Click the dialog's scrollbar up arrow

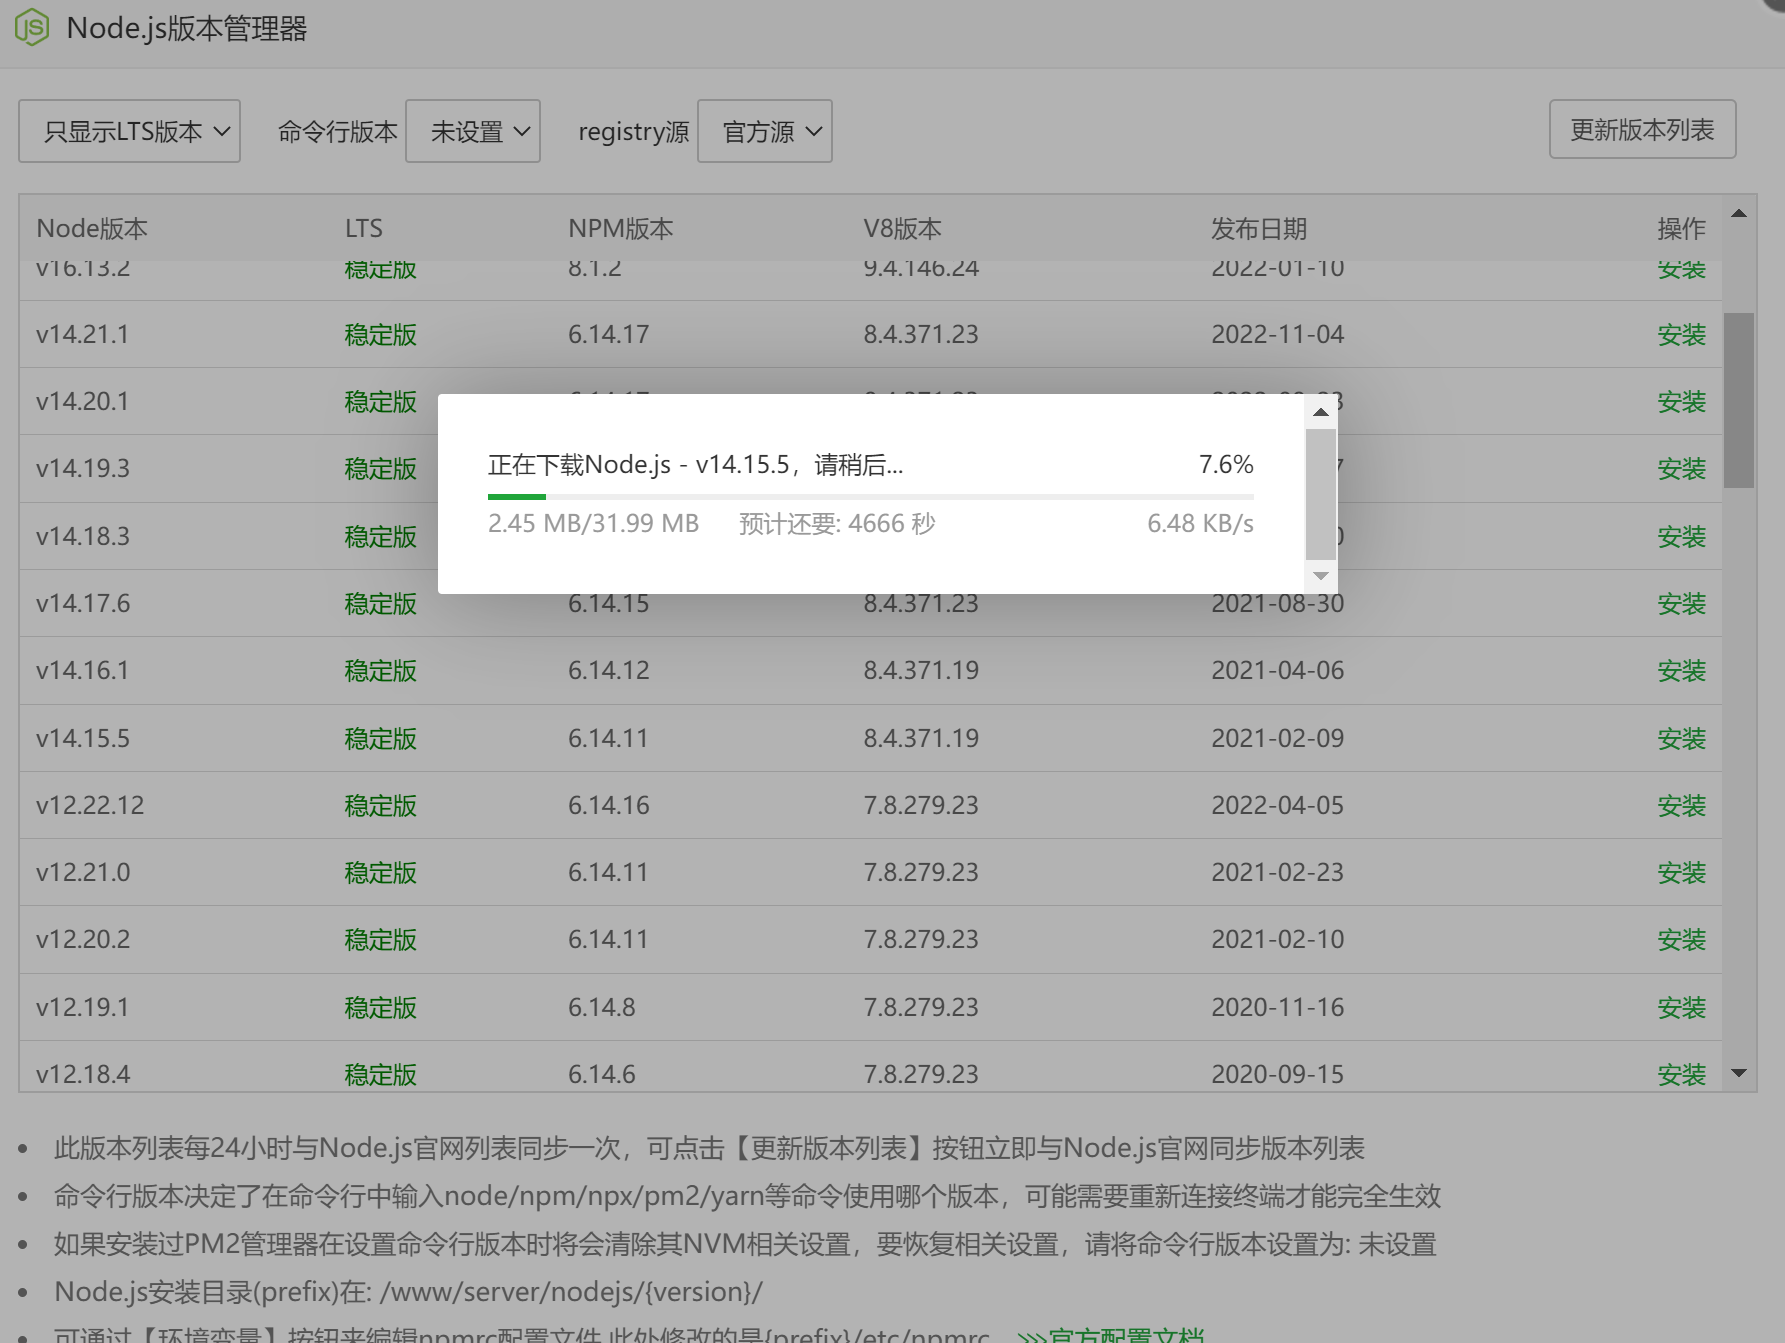(1321, 412)
